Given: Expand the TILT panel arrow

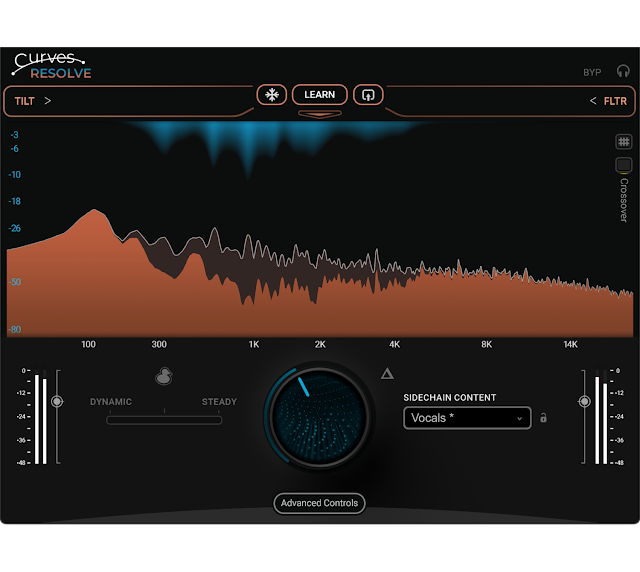Looking at the screenshot, I should click(48, 100).
